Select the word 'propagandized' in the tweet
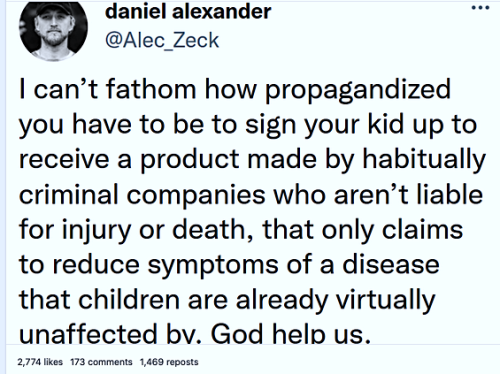The width and height of the screenshot is (500, 374). pos(358,91)
